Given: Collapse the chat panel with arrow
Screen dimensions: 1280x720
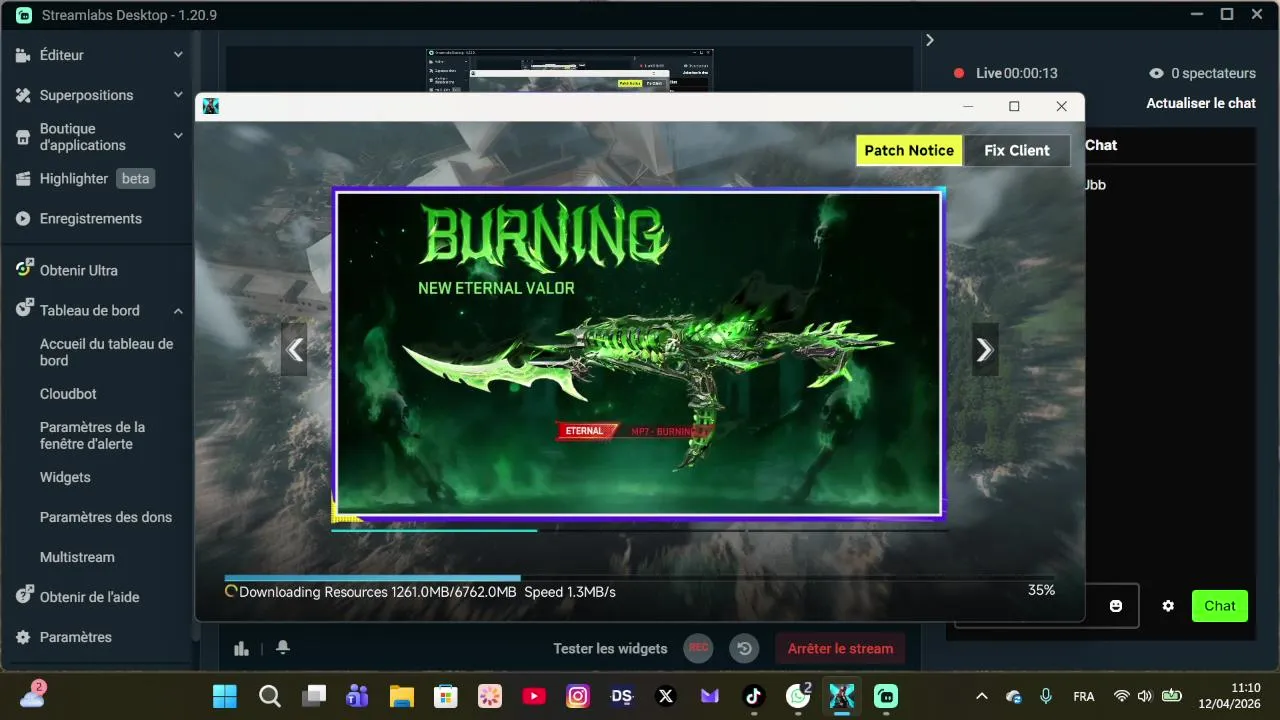Looking at the screenshot, I should [x=930, y=40].
